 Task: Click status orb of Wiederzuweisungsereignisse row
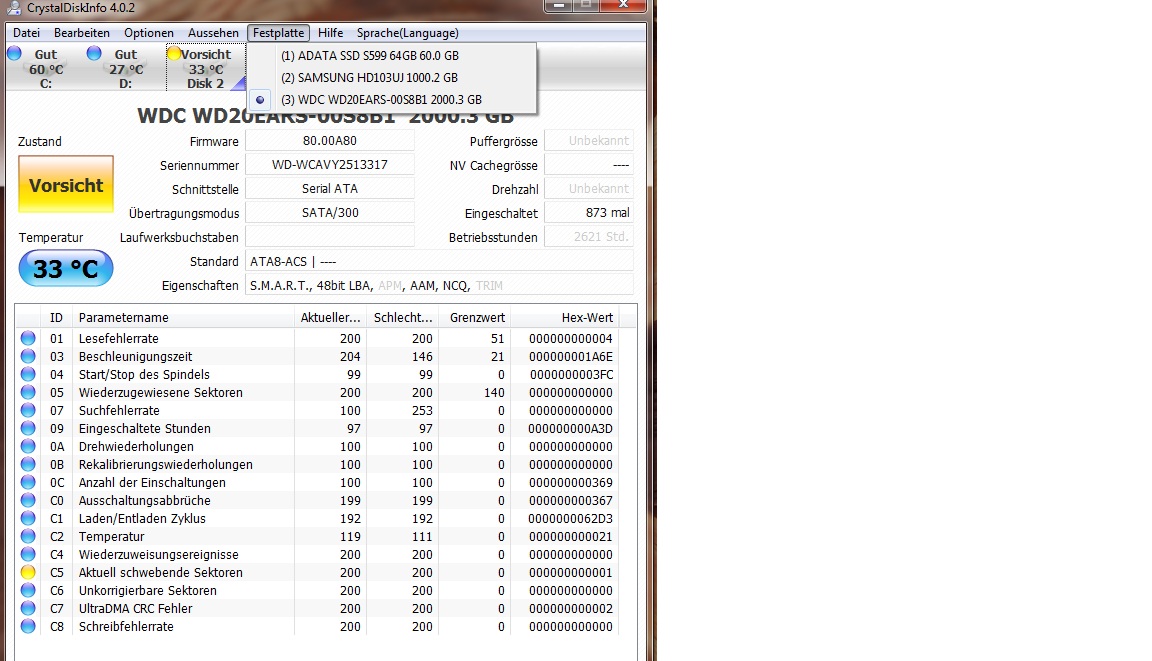pos(28,554)
